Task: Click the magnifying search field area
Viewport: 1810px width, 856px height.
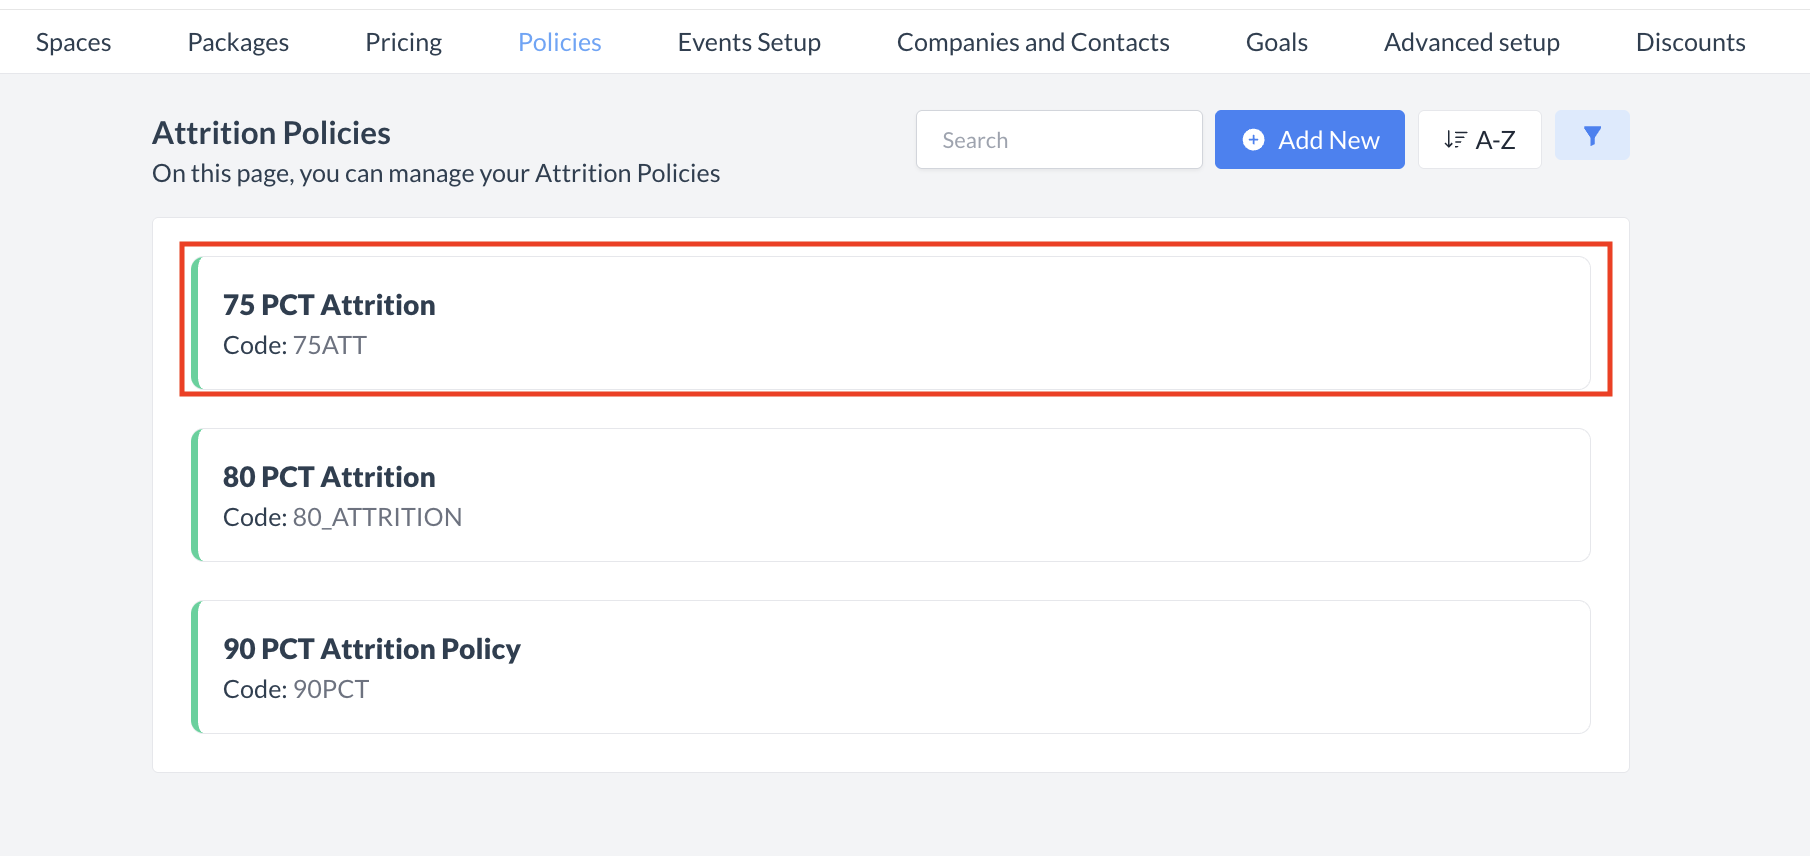Action: pos(1058,139)
